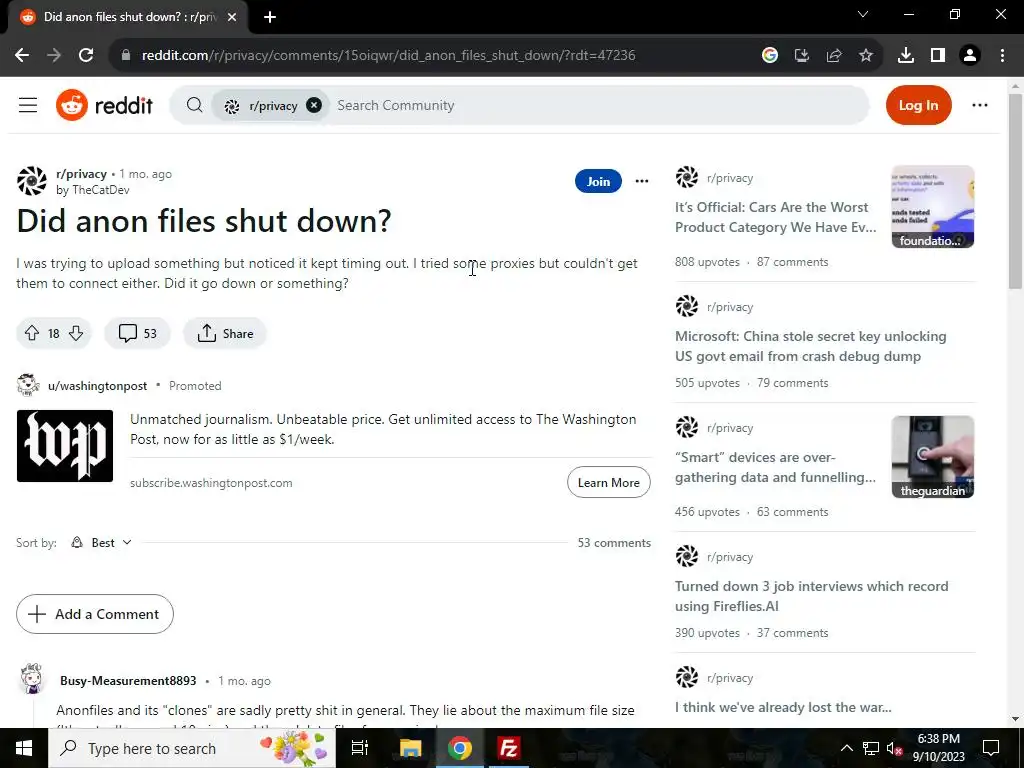Viewport: 1024px width, 768px height.
Task: Select the Did anon files shut down tab
Action: 128,17
